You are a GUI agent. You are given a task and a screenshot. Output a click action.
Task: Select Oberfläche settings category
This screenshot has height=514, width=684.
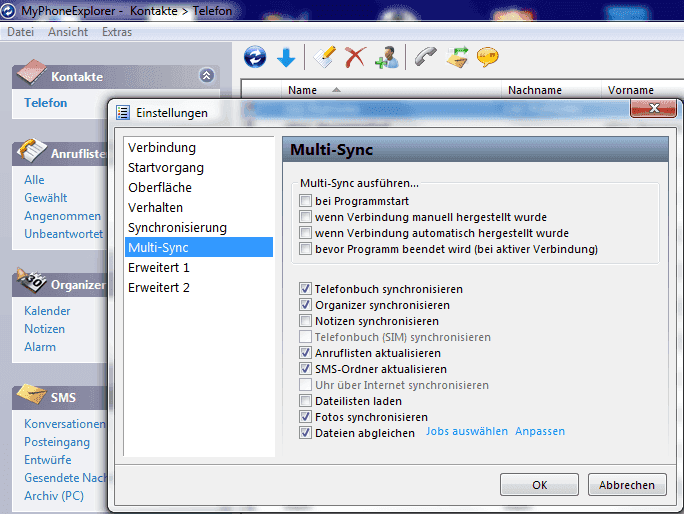[x=199, y=188]
